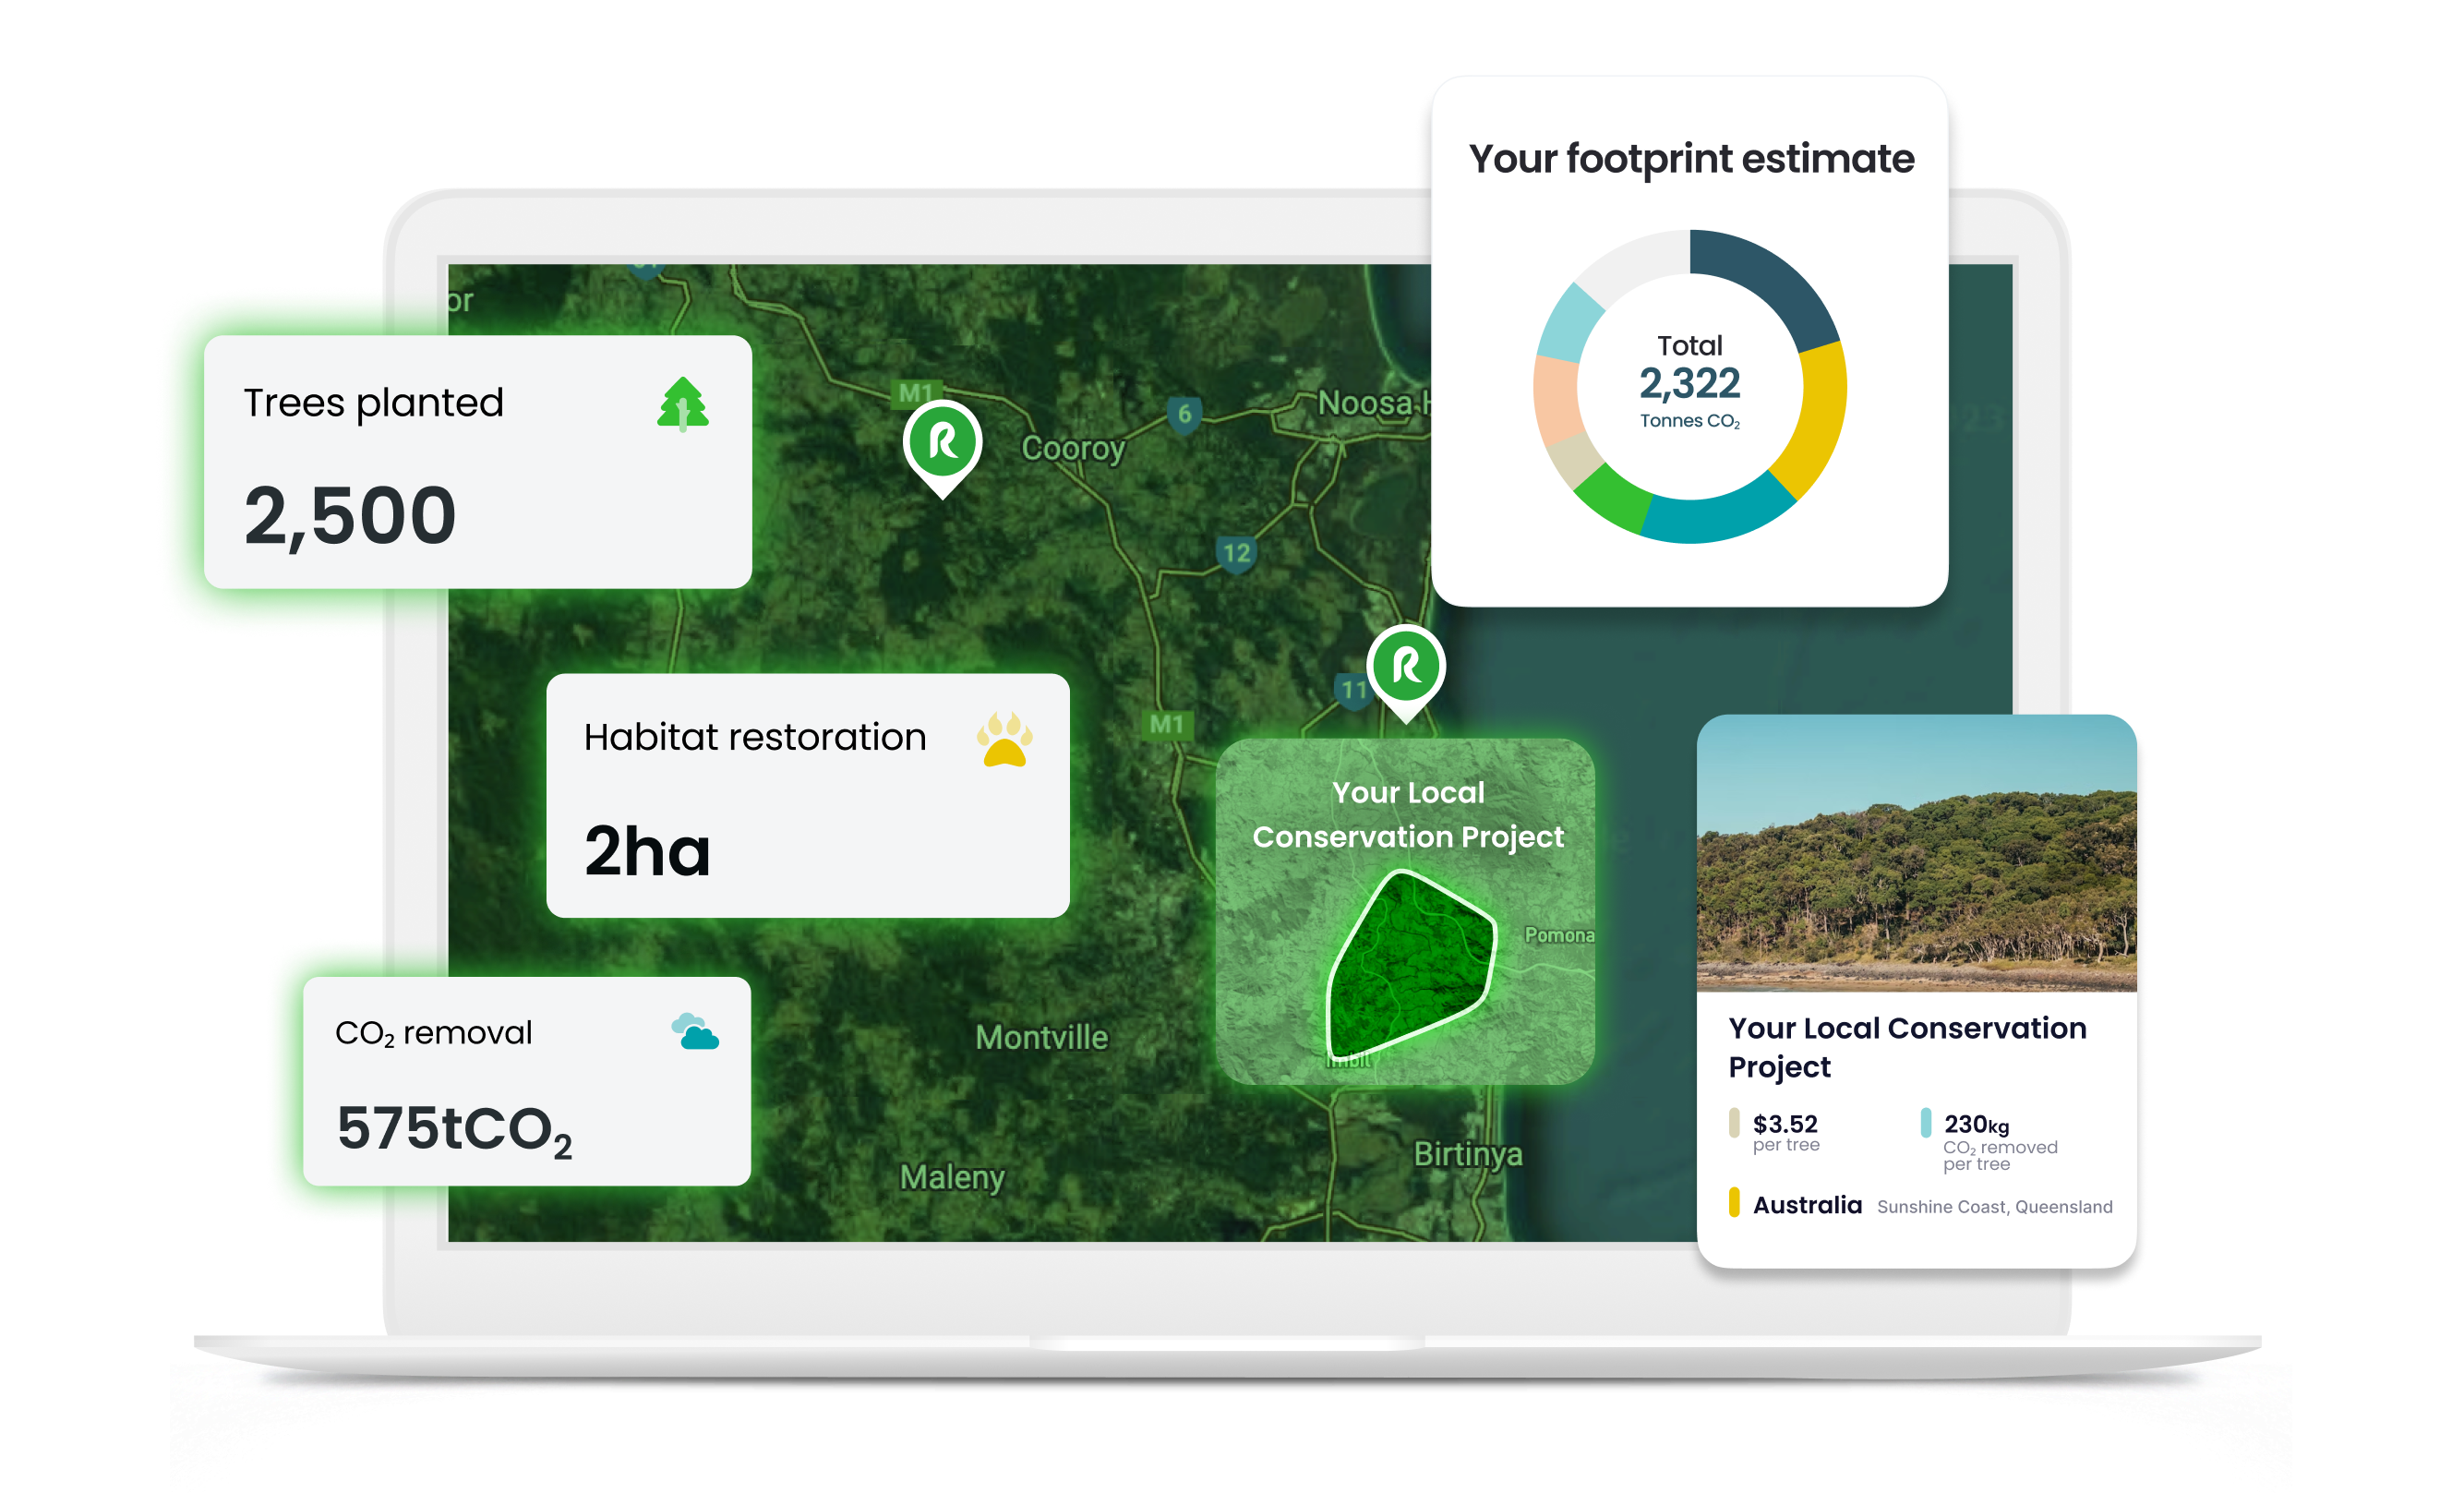Click the route 6 highway shield
This screenshot has height=1493, width=2464.
[x=1184, y=414]
